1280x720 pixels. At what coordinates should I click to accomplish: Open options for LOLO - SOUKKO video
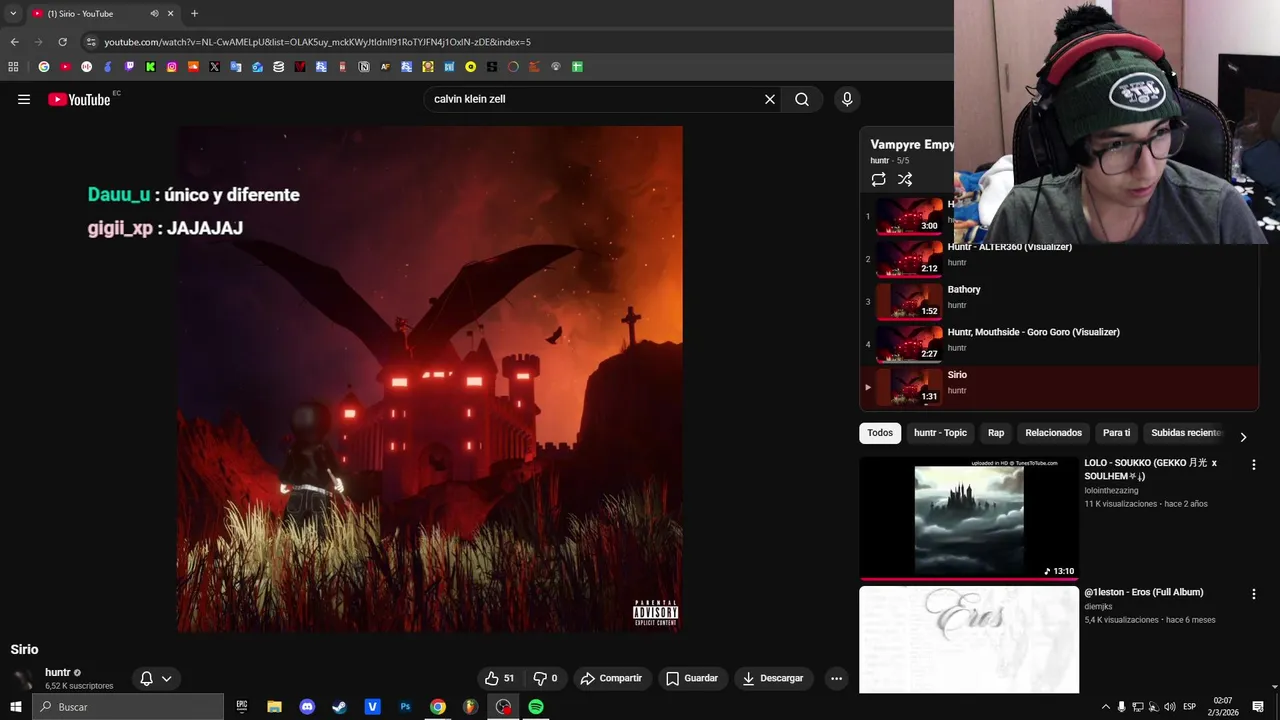tap(1253, 465)
